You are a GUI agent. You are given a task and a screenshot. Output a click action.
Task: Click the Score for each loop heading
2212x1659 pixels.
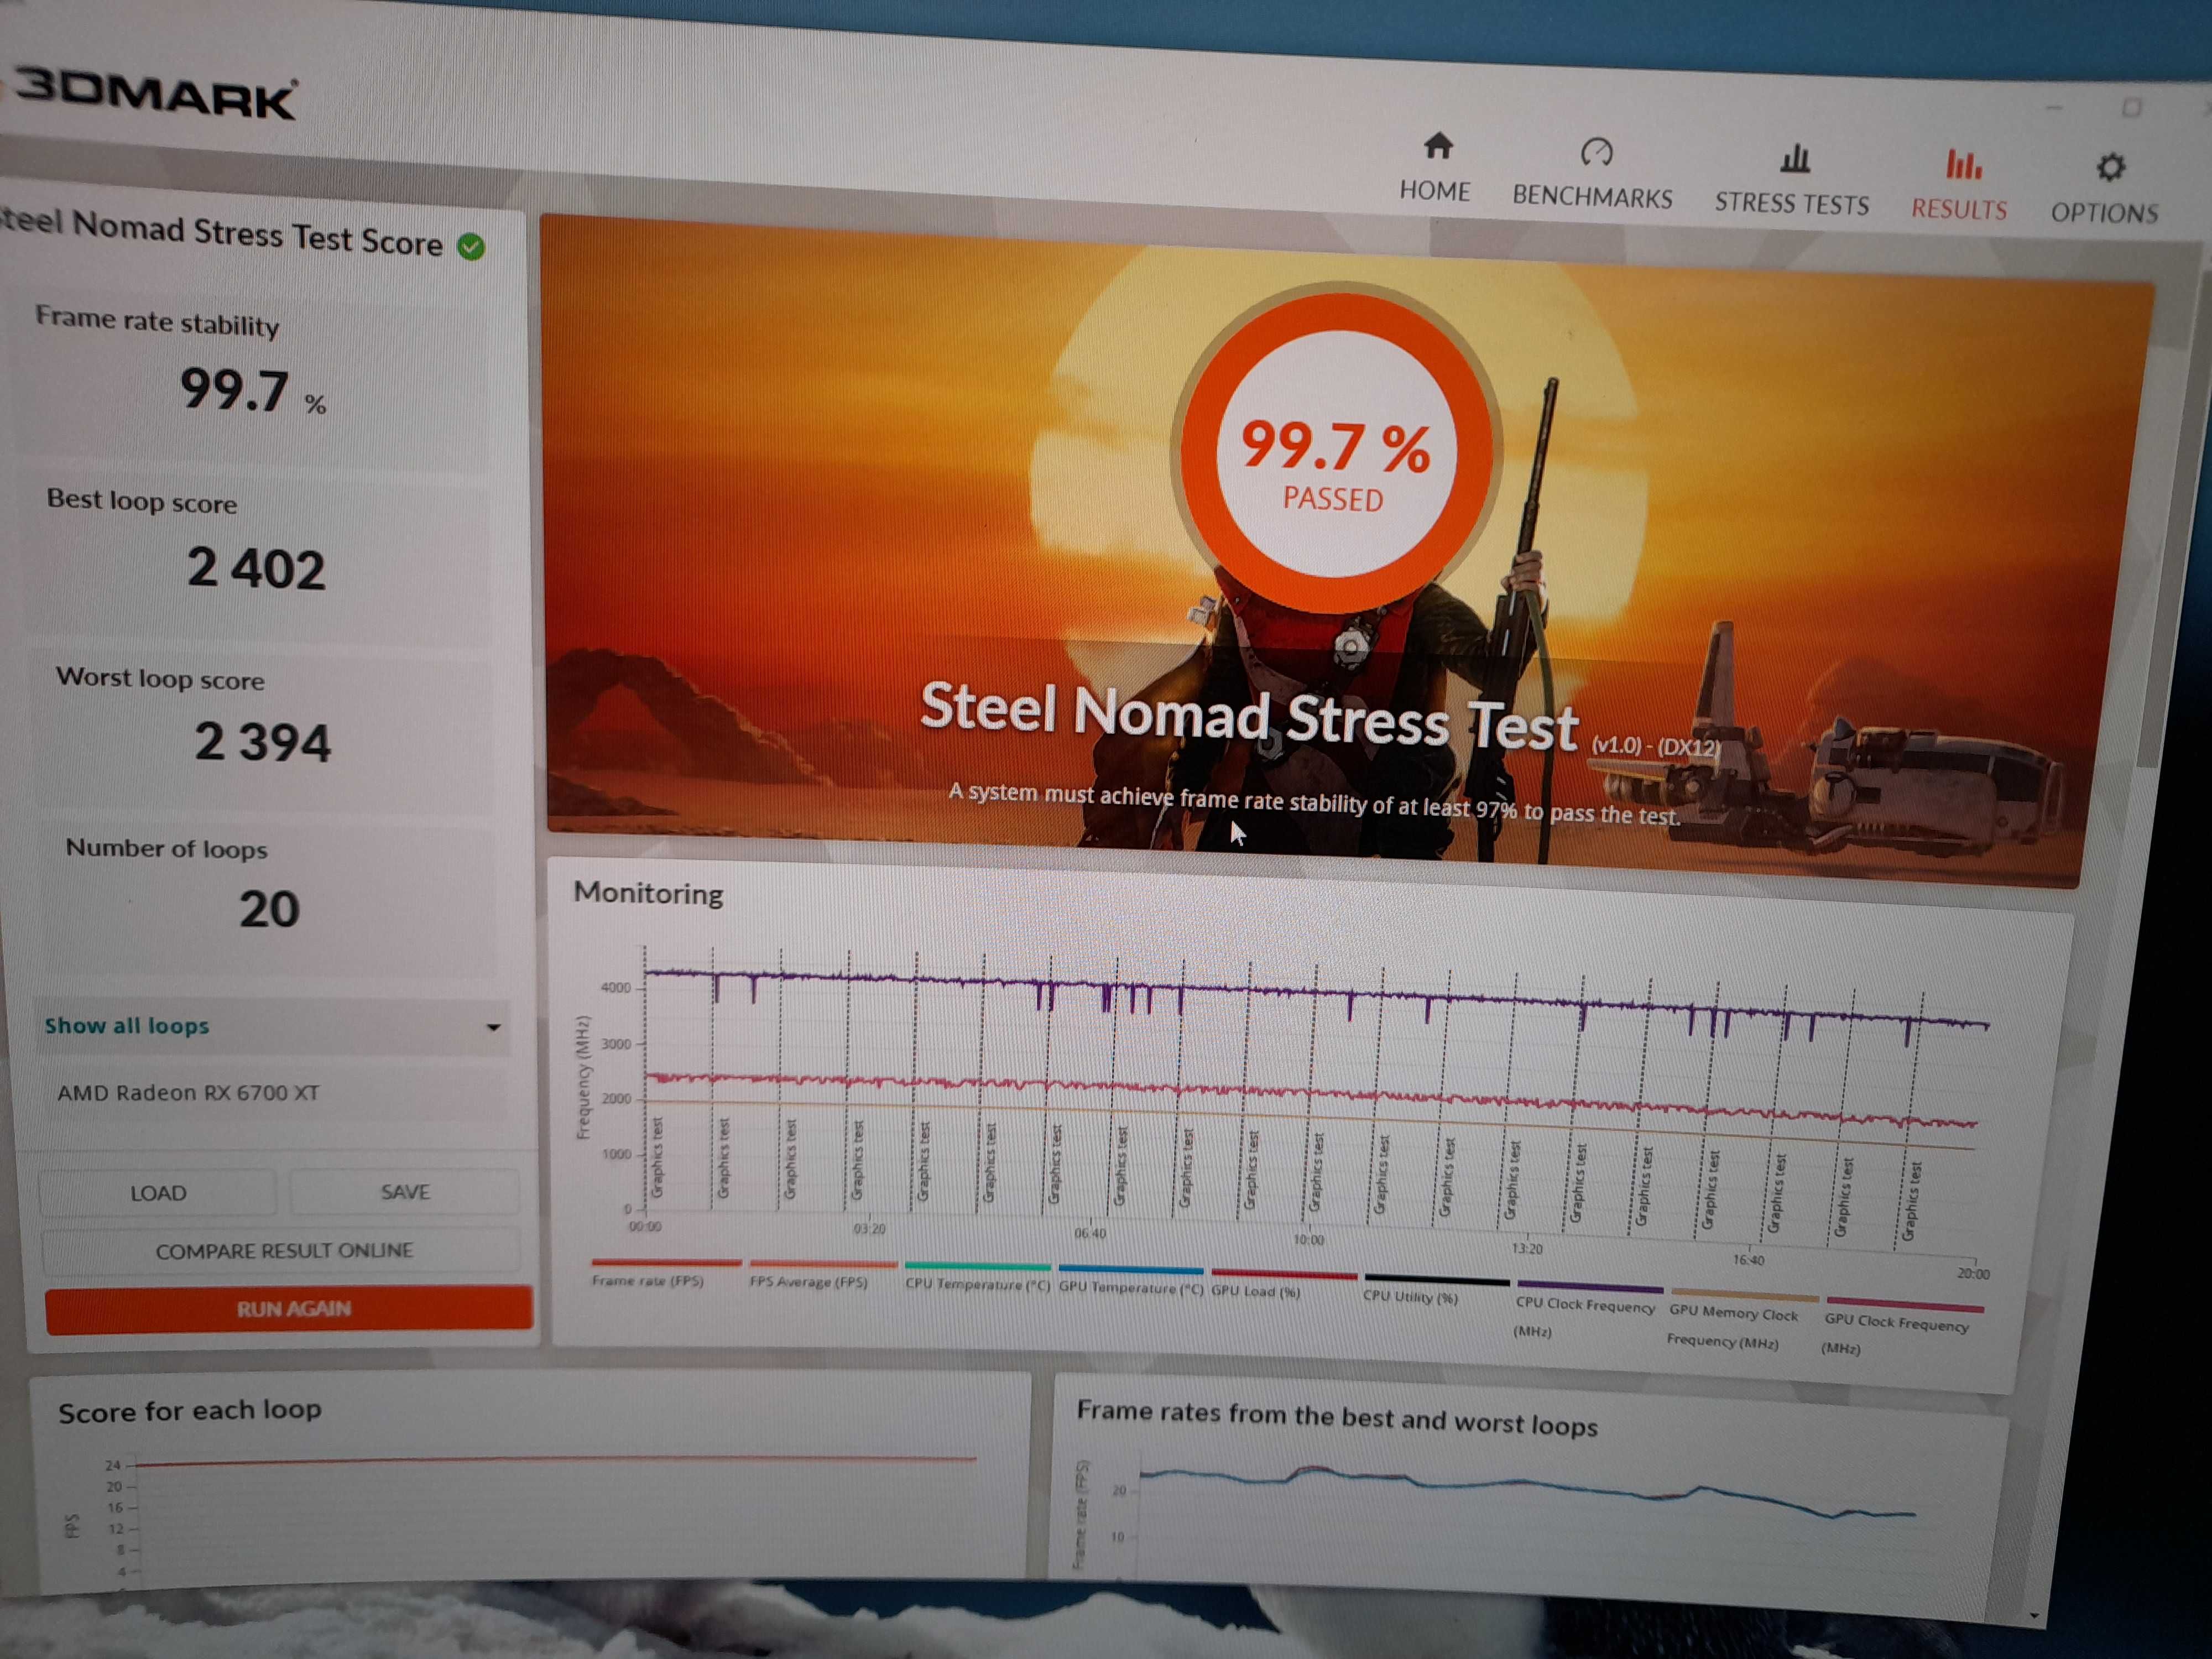(190, 1411)
